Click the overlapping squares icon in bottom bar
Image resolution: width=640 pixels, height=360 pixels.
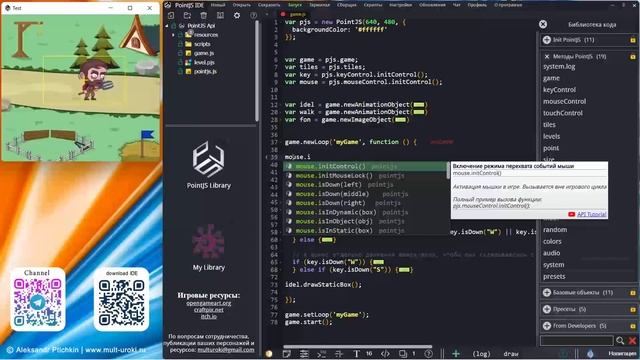tap(403, 354)
